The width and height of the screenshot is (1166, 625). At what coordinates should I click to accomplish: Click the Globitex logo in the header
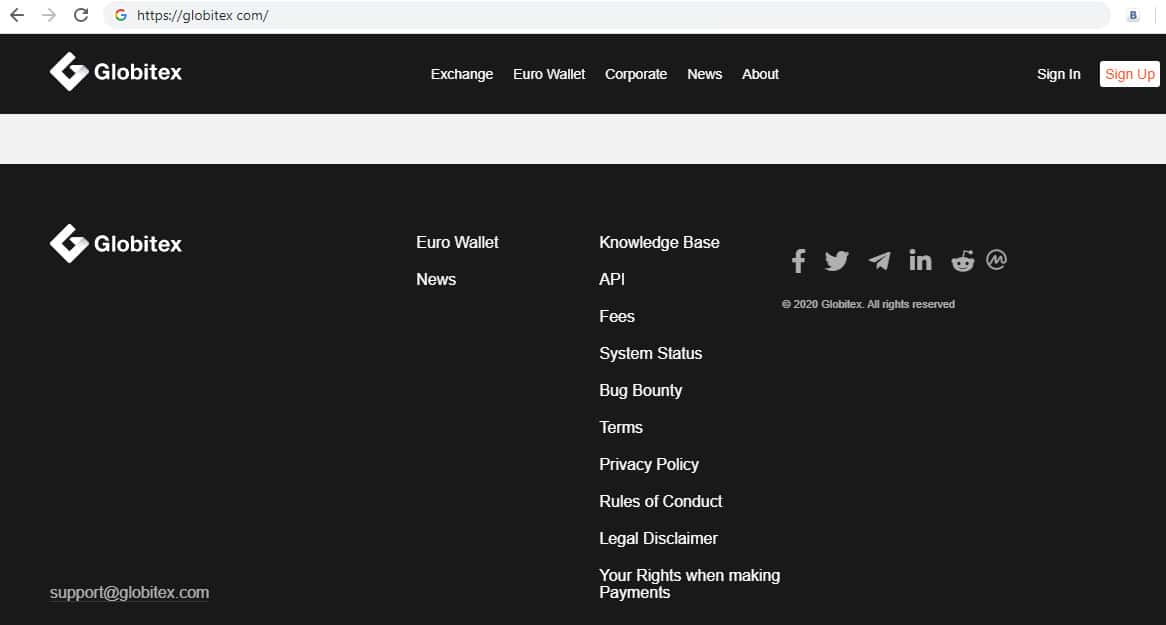click(115, 71)
